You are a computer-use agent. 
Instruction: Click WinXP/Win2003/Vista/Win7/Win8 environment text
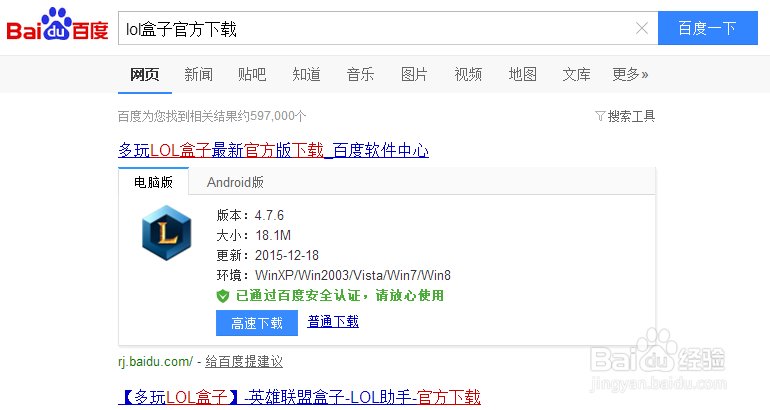(353, 275)
